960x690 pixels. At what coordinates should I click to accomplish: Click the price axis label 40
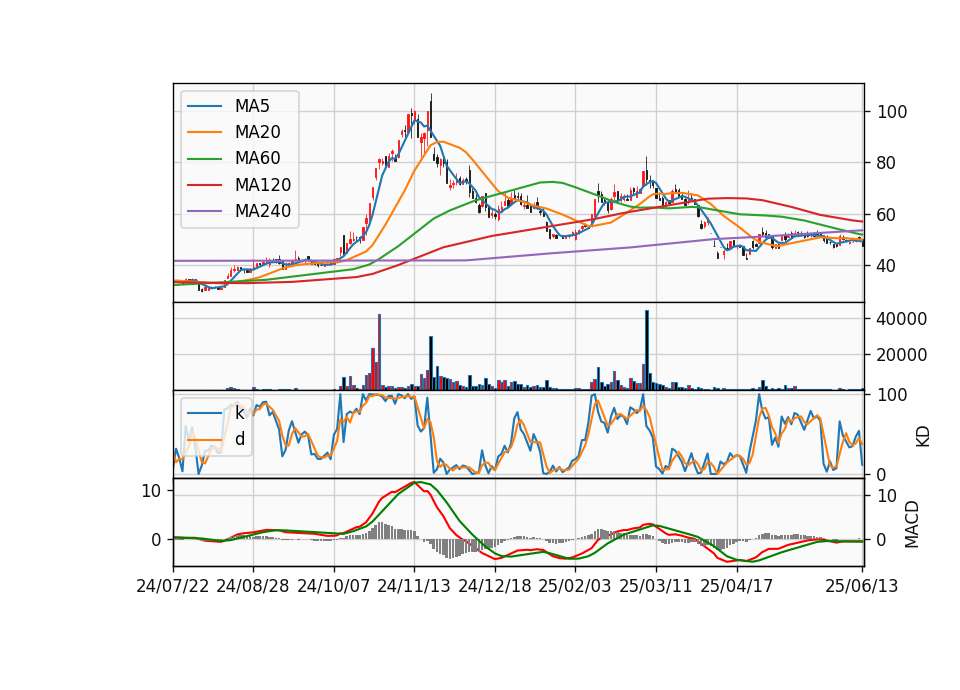point(887,266)
